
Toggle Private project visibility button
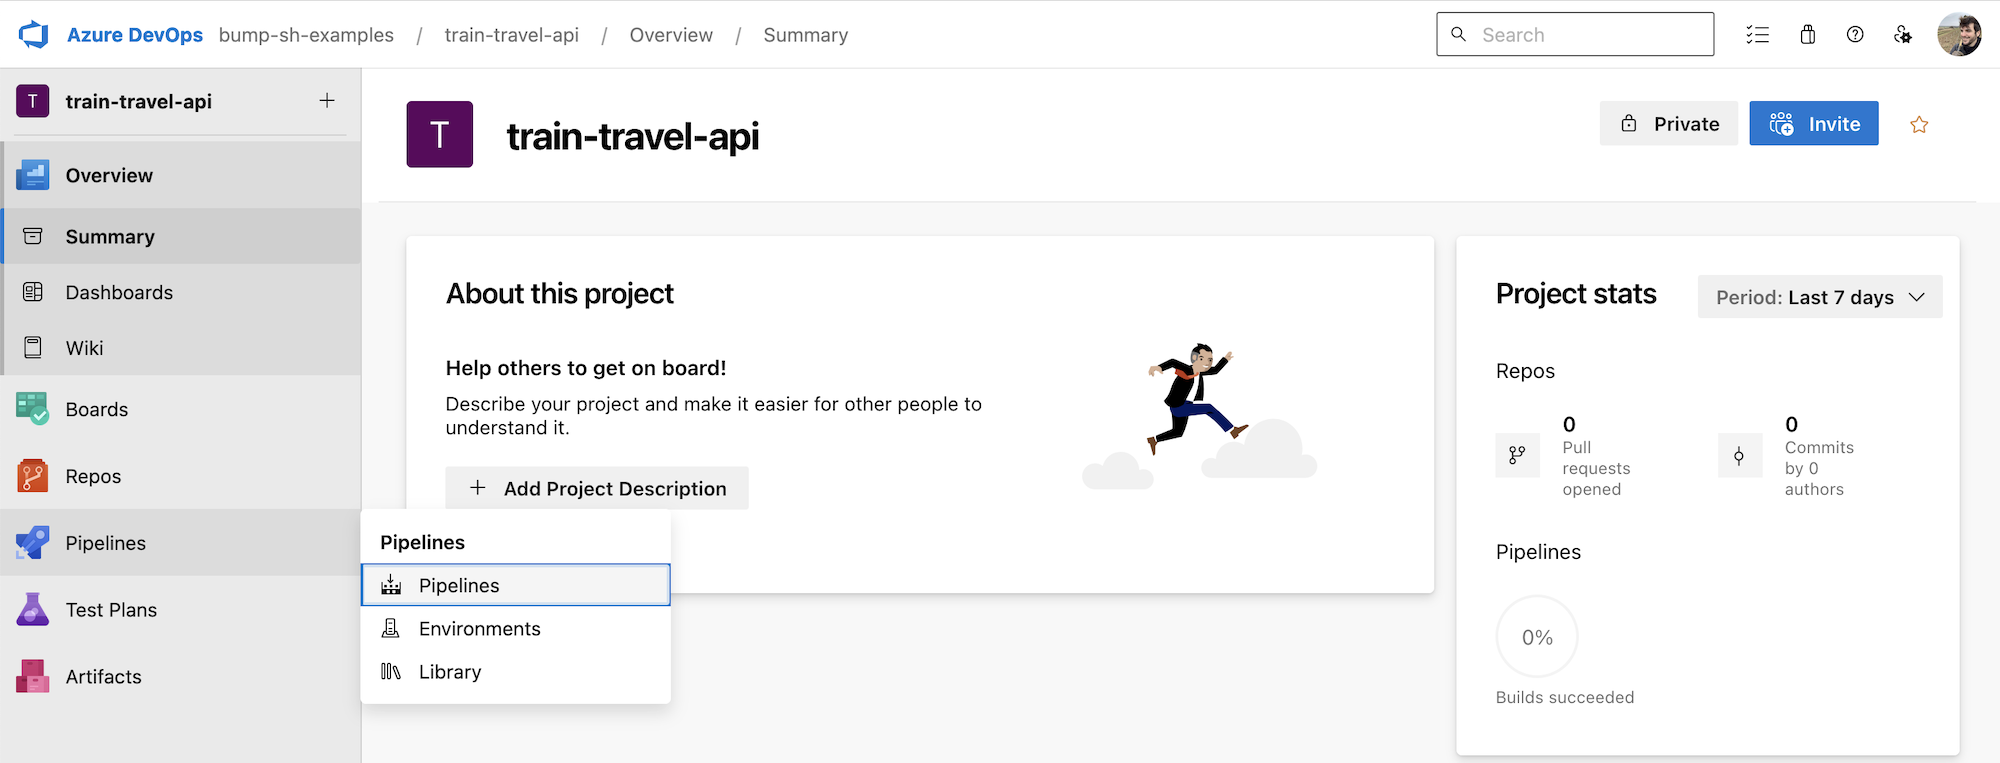coord(1668,124)
